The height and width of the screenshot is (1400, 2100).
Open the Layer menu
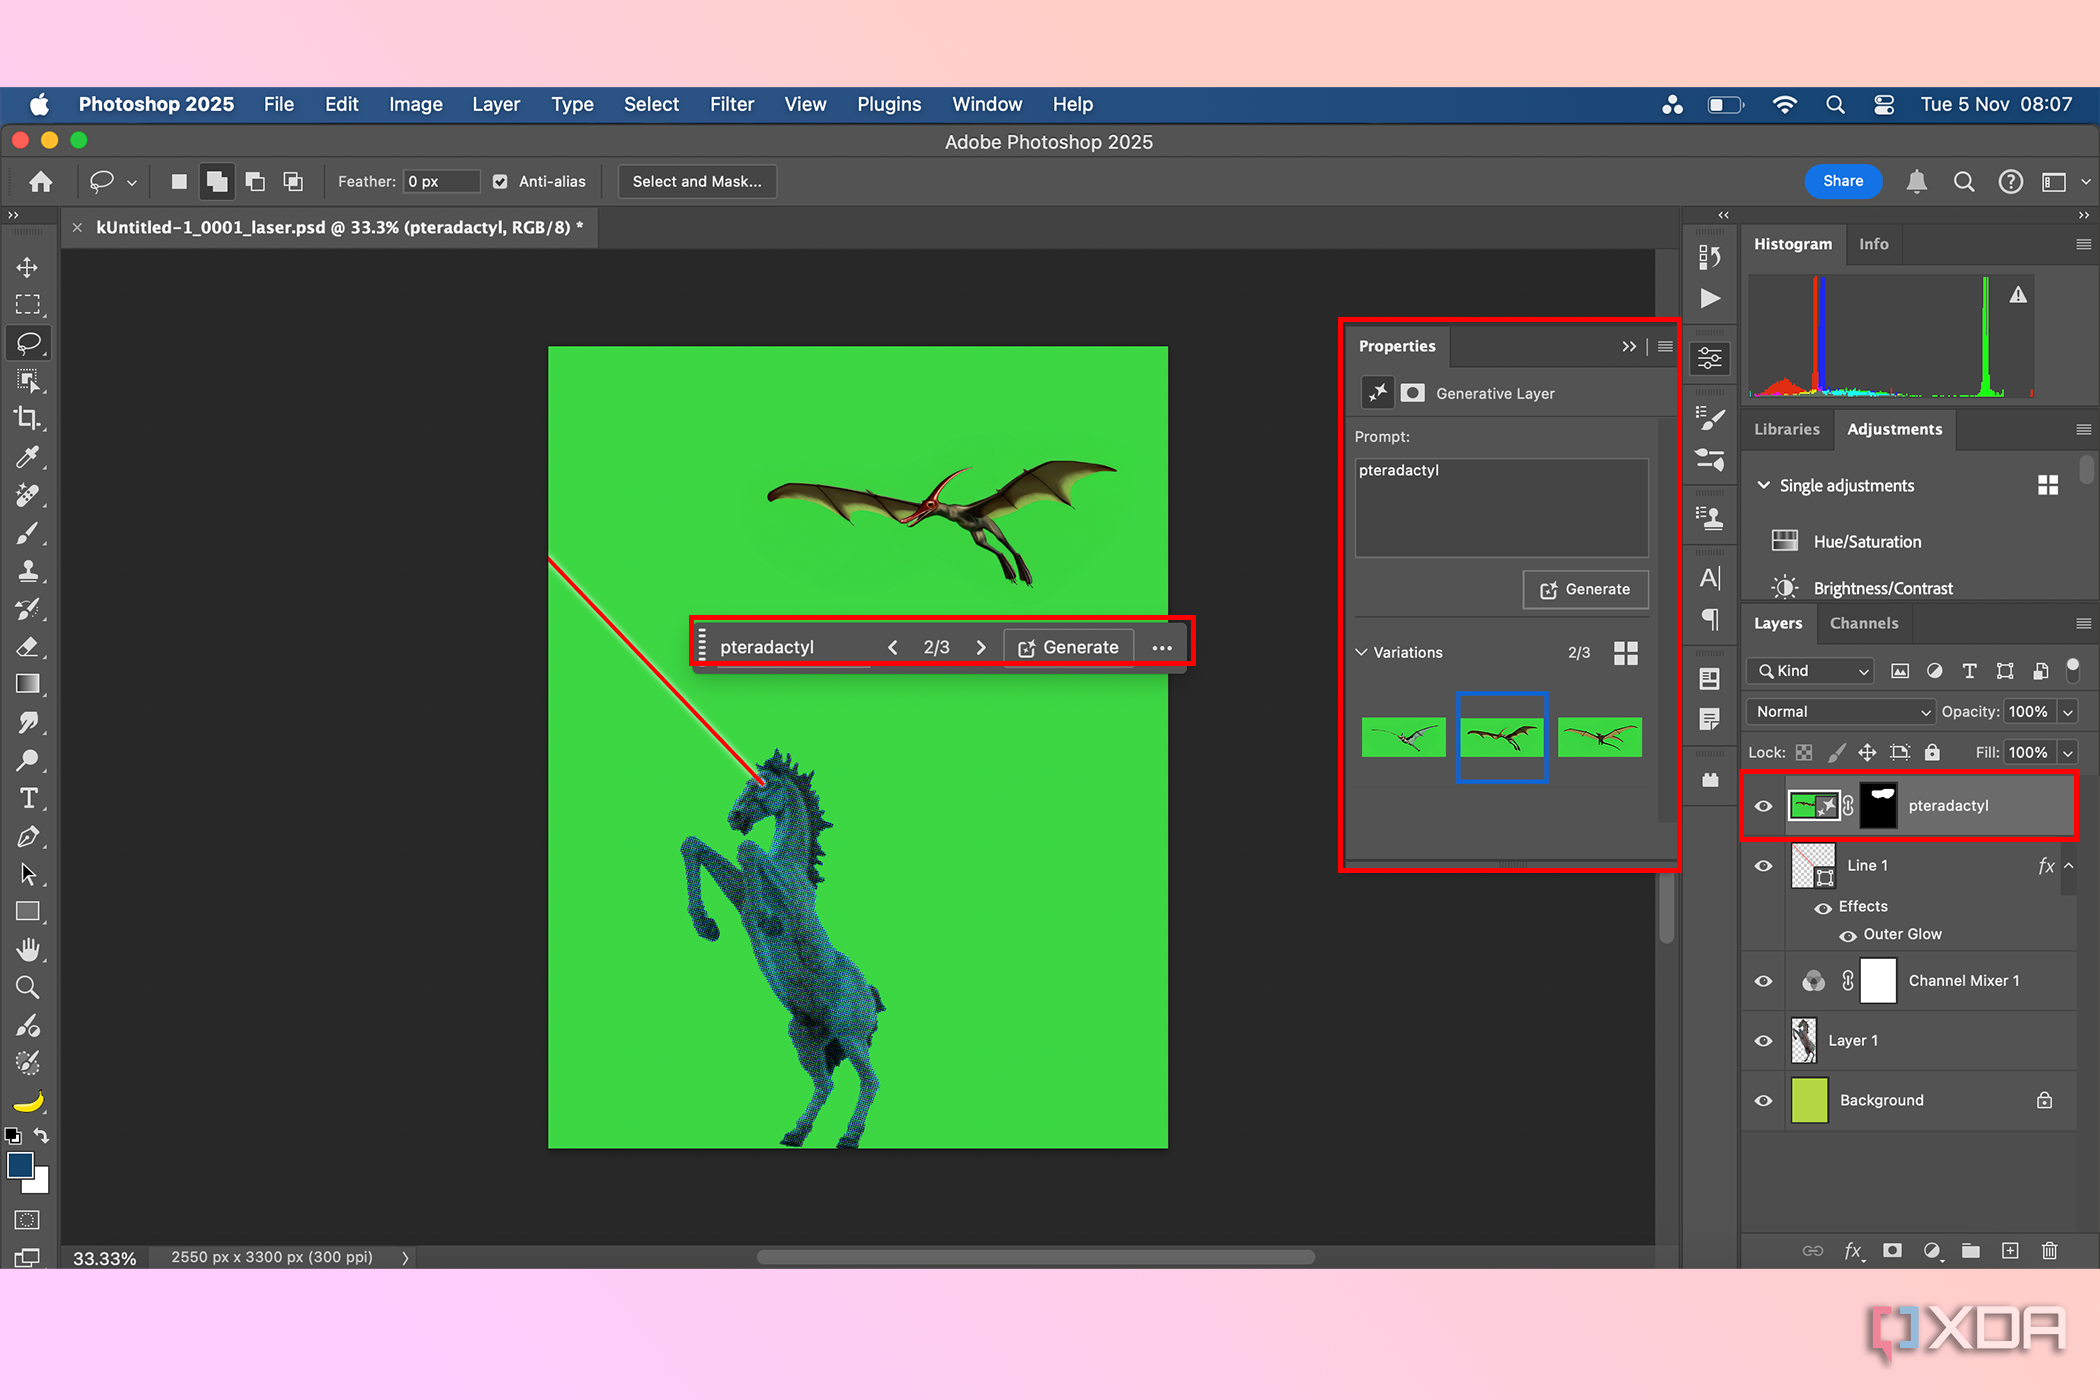(496, 104)
